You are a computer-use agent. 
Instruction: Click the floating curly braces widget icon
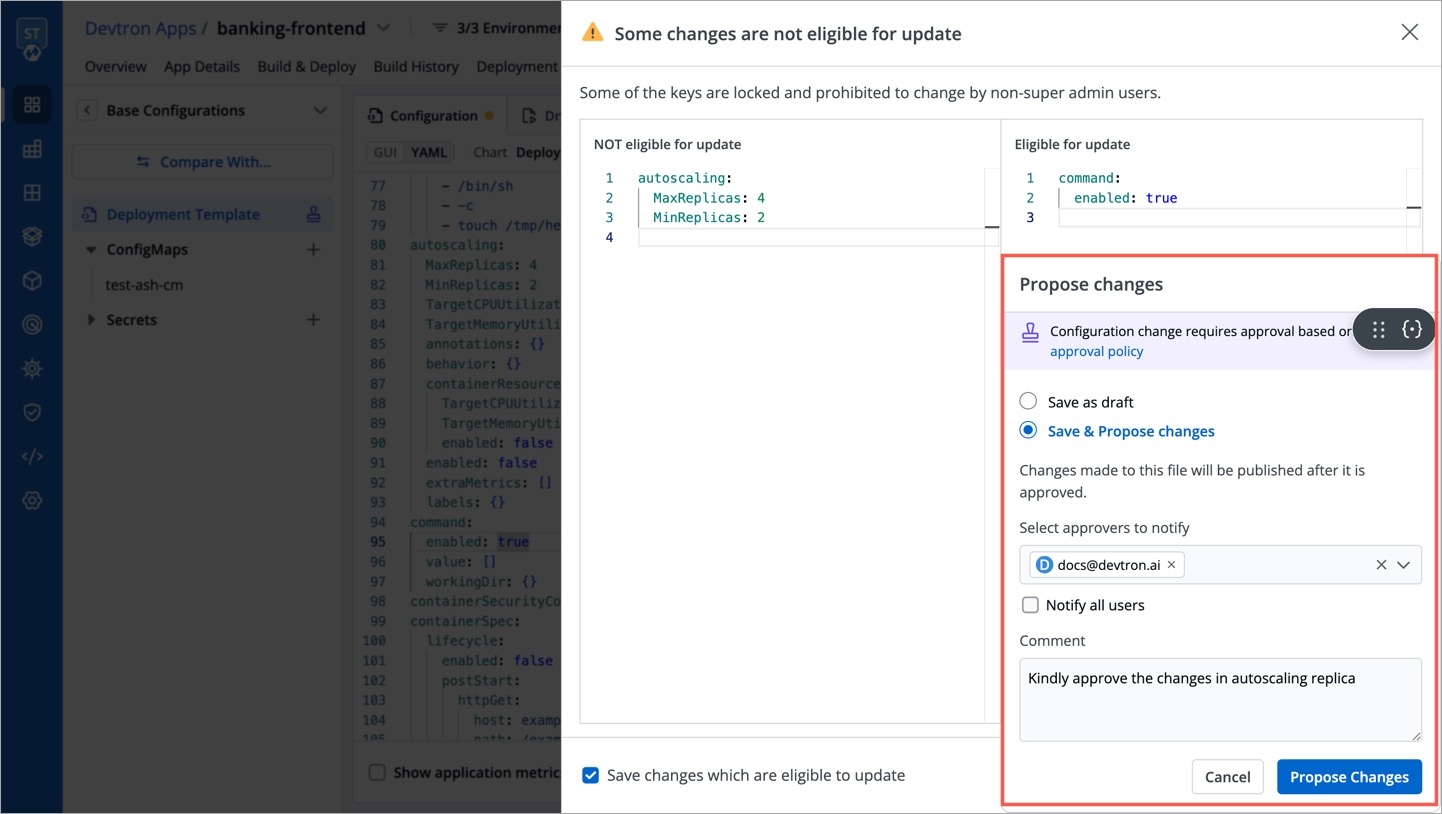pyautogui.click(x=1411, y=330)
